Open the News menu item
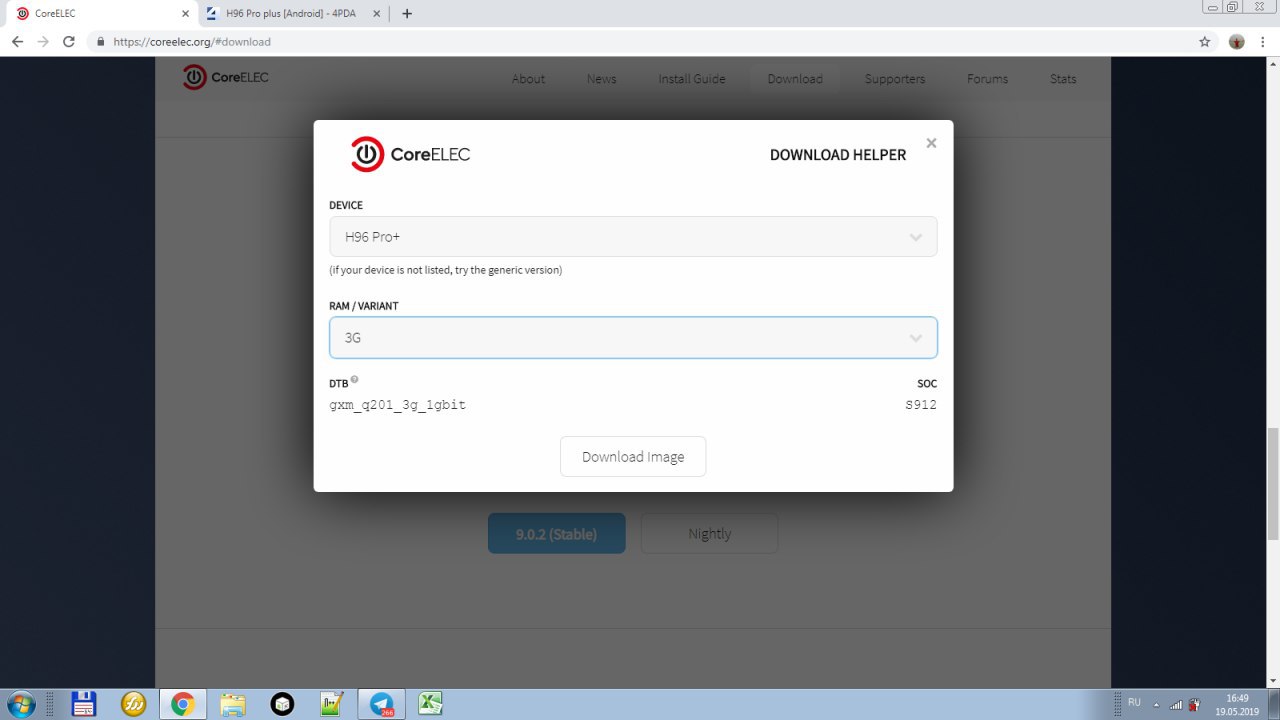This screenshot has height=720, width=1280. tap(602, 79)
